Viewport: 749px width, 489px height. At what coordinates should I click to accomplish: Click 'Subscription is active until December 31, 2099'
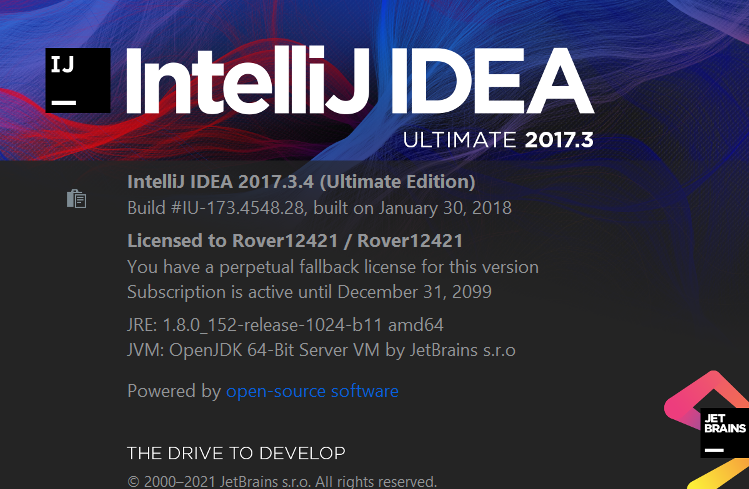(309, 292)
